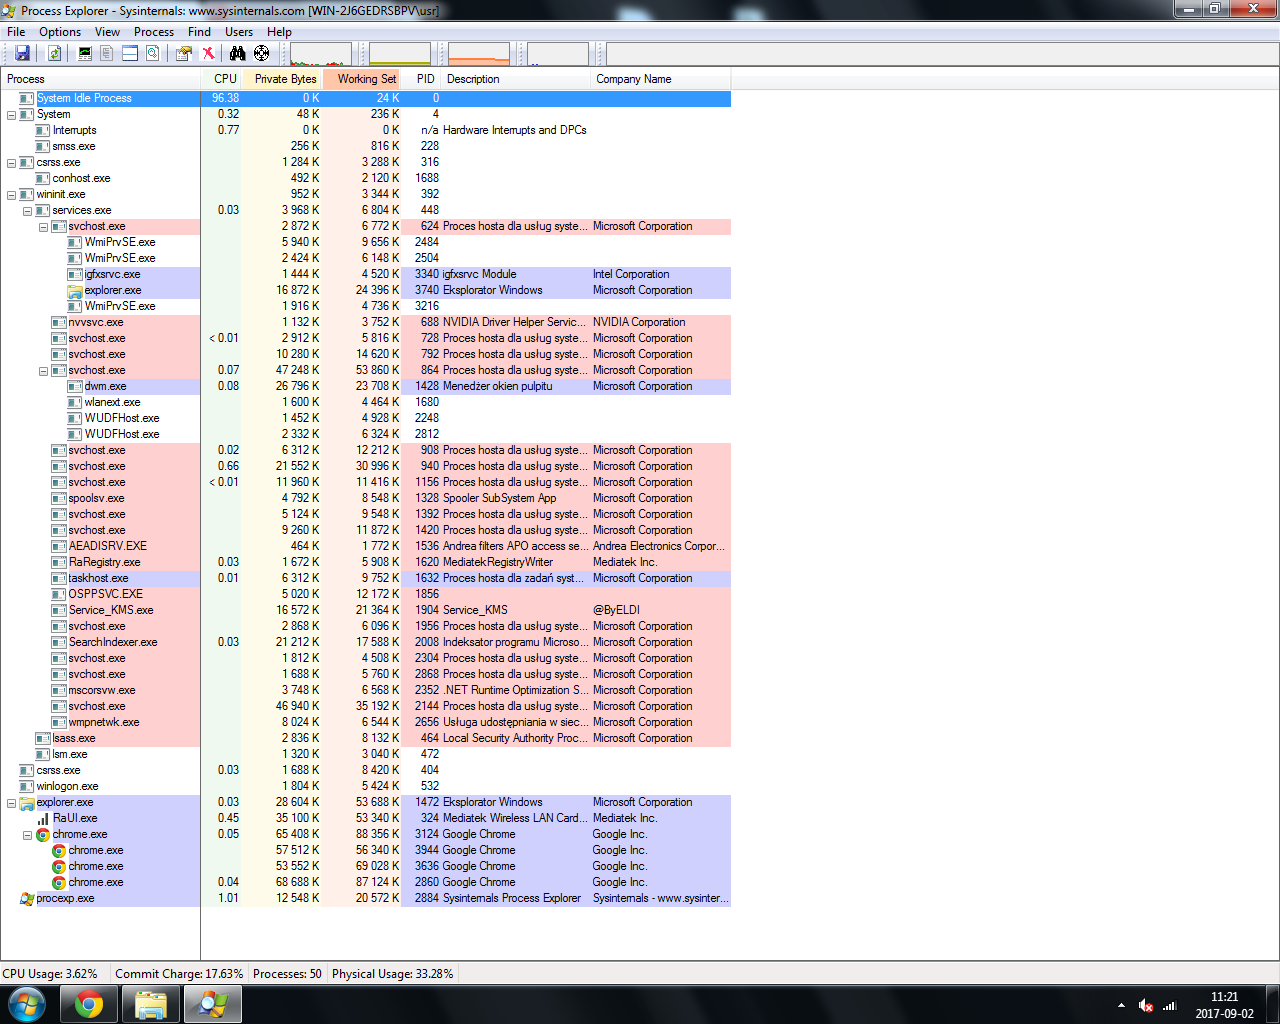
Task: Select the Service_KMS.exe process
Action: click(366, 610)
